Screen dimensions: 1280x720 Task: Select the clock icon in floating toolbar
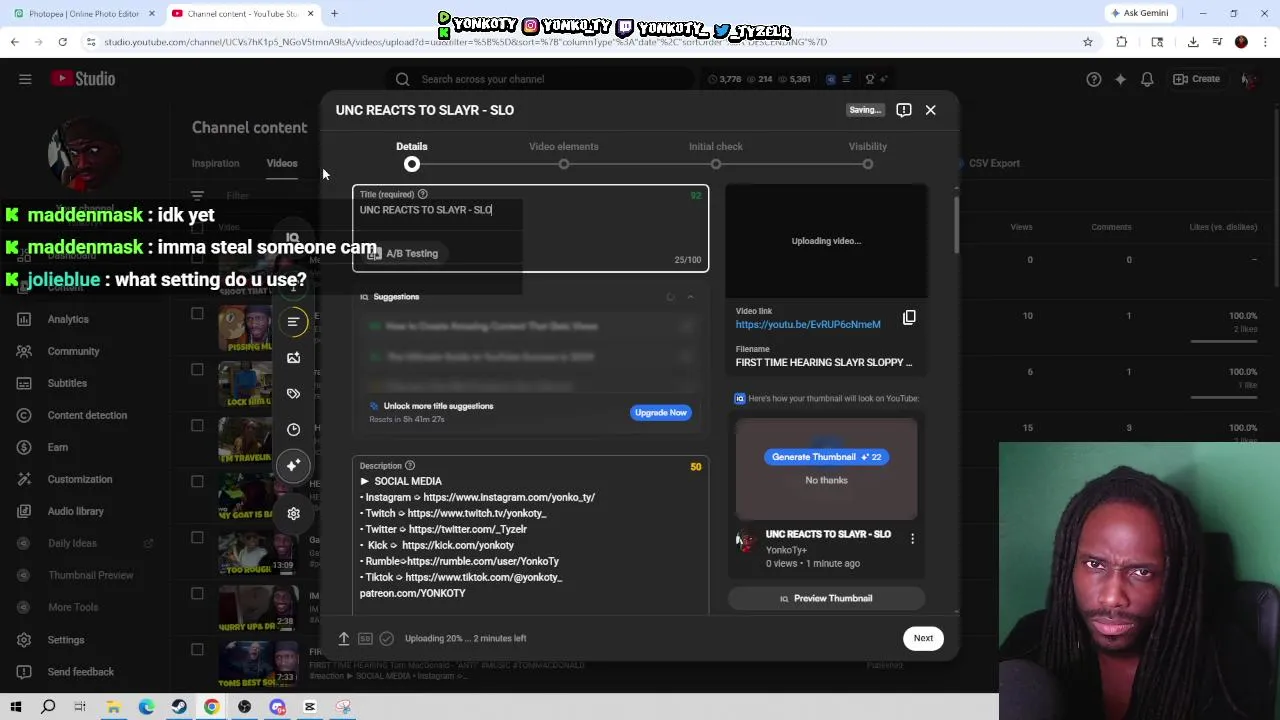coord(293,430)
